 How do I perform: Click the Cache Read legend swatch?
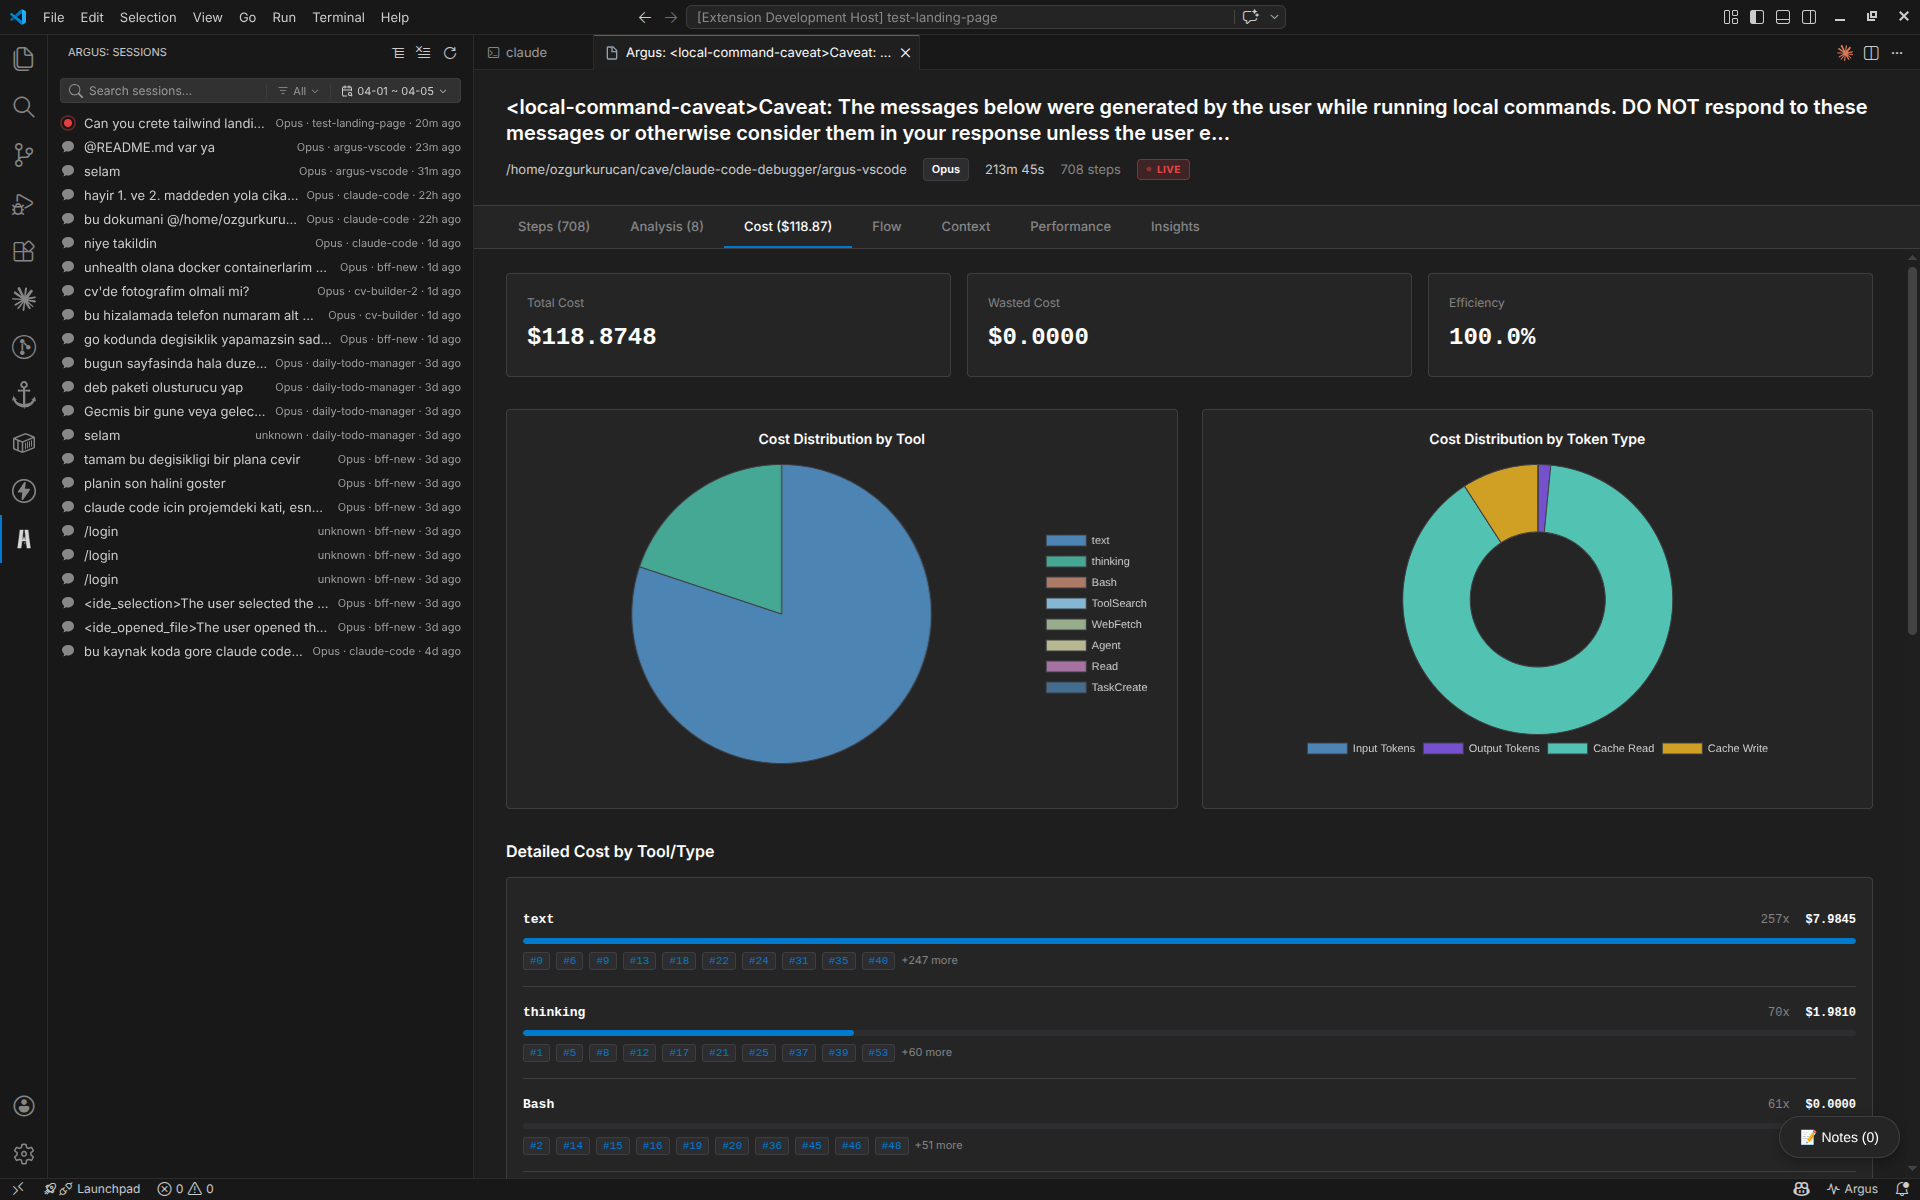pyautogui.click(x=1567, y=748)
